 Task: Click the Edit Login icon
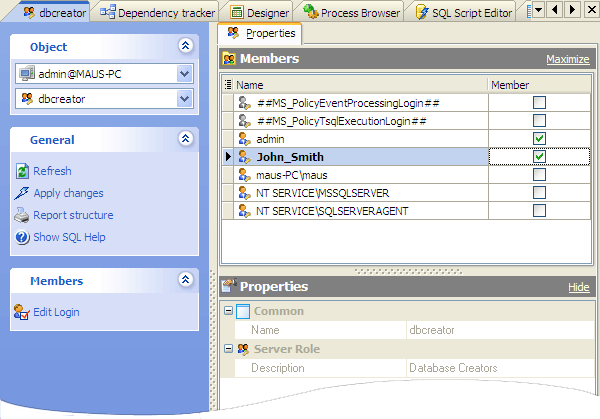22,312
